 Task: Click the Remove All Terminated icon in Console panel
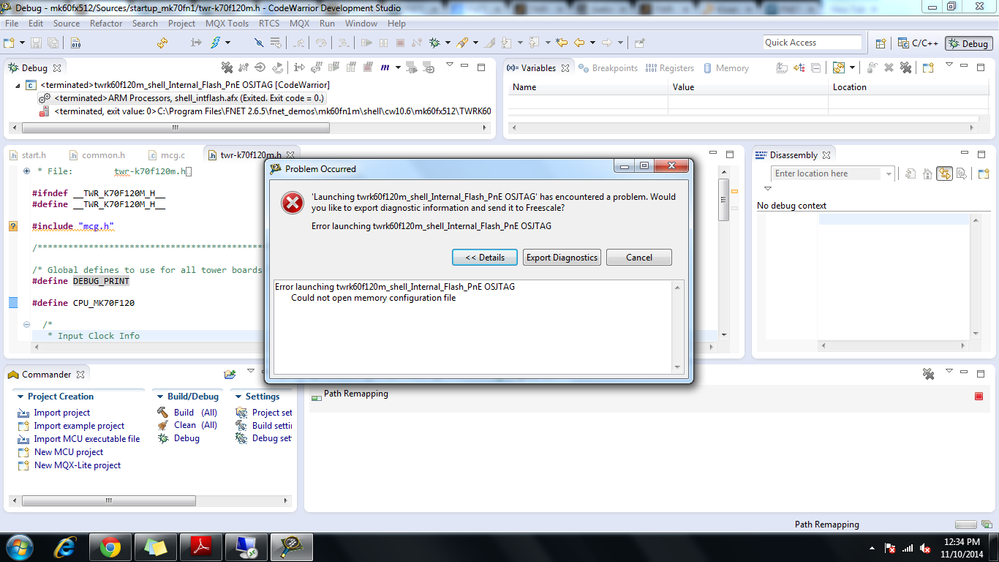(928, 374)
